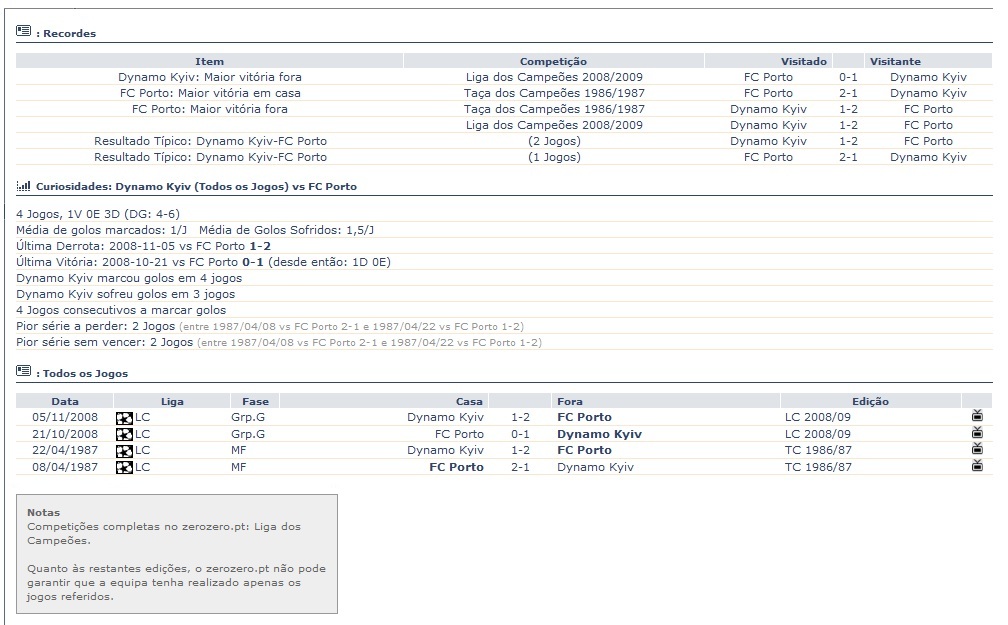Select bold FC Porto away team on 05/11/2008
The height and width of the screenshot is (625, 1008).
[x=584, y=417]
